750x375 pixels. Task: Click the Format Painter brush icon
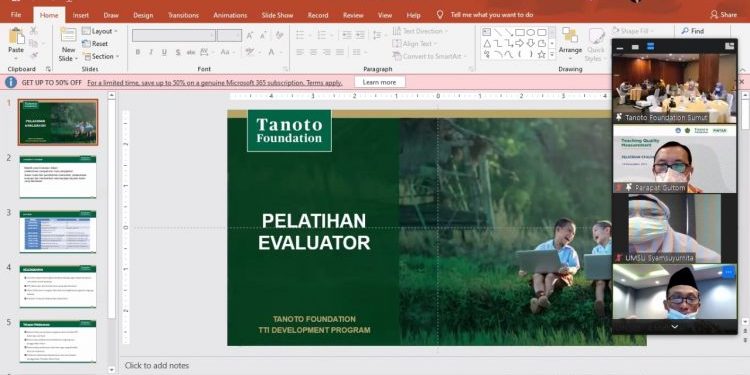point(33,56)
